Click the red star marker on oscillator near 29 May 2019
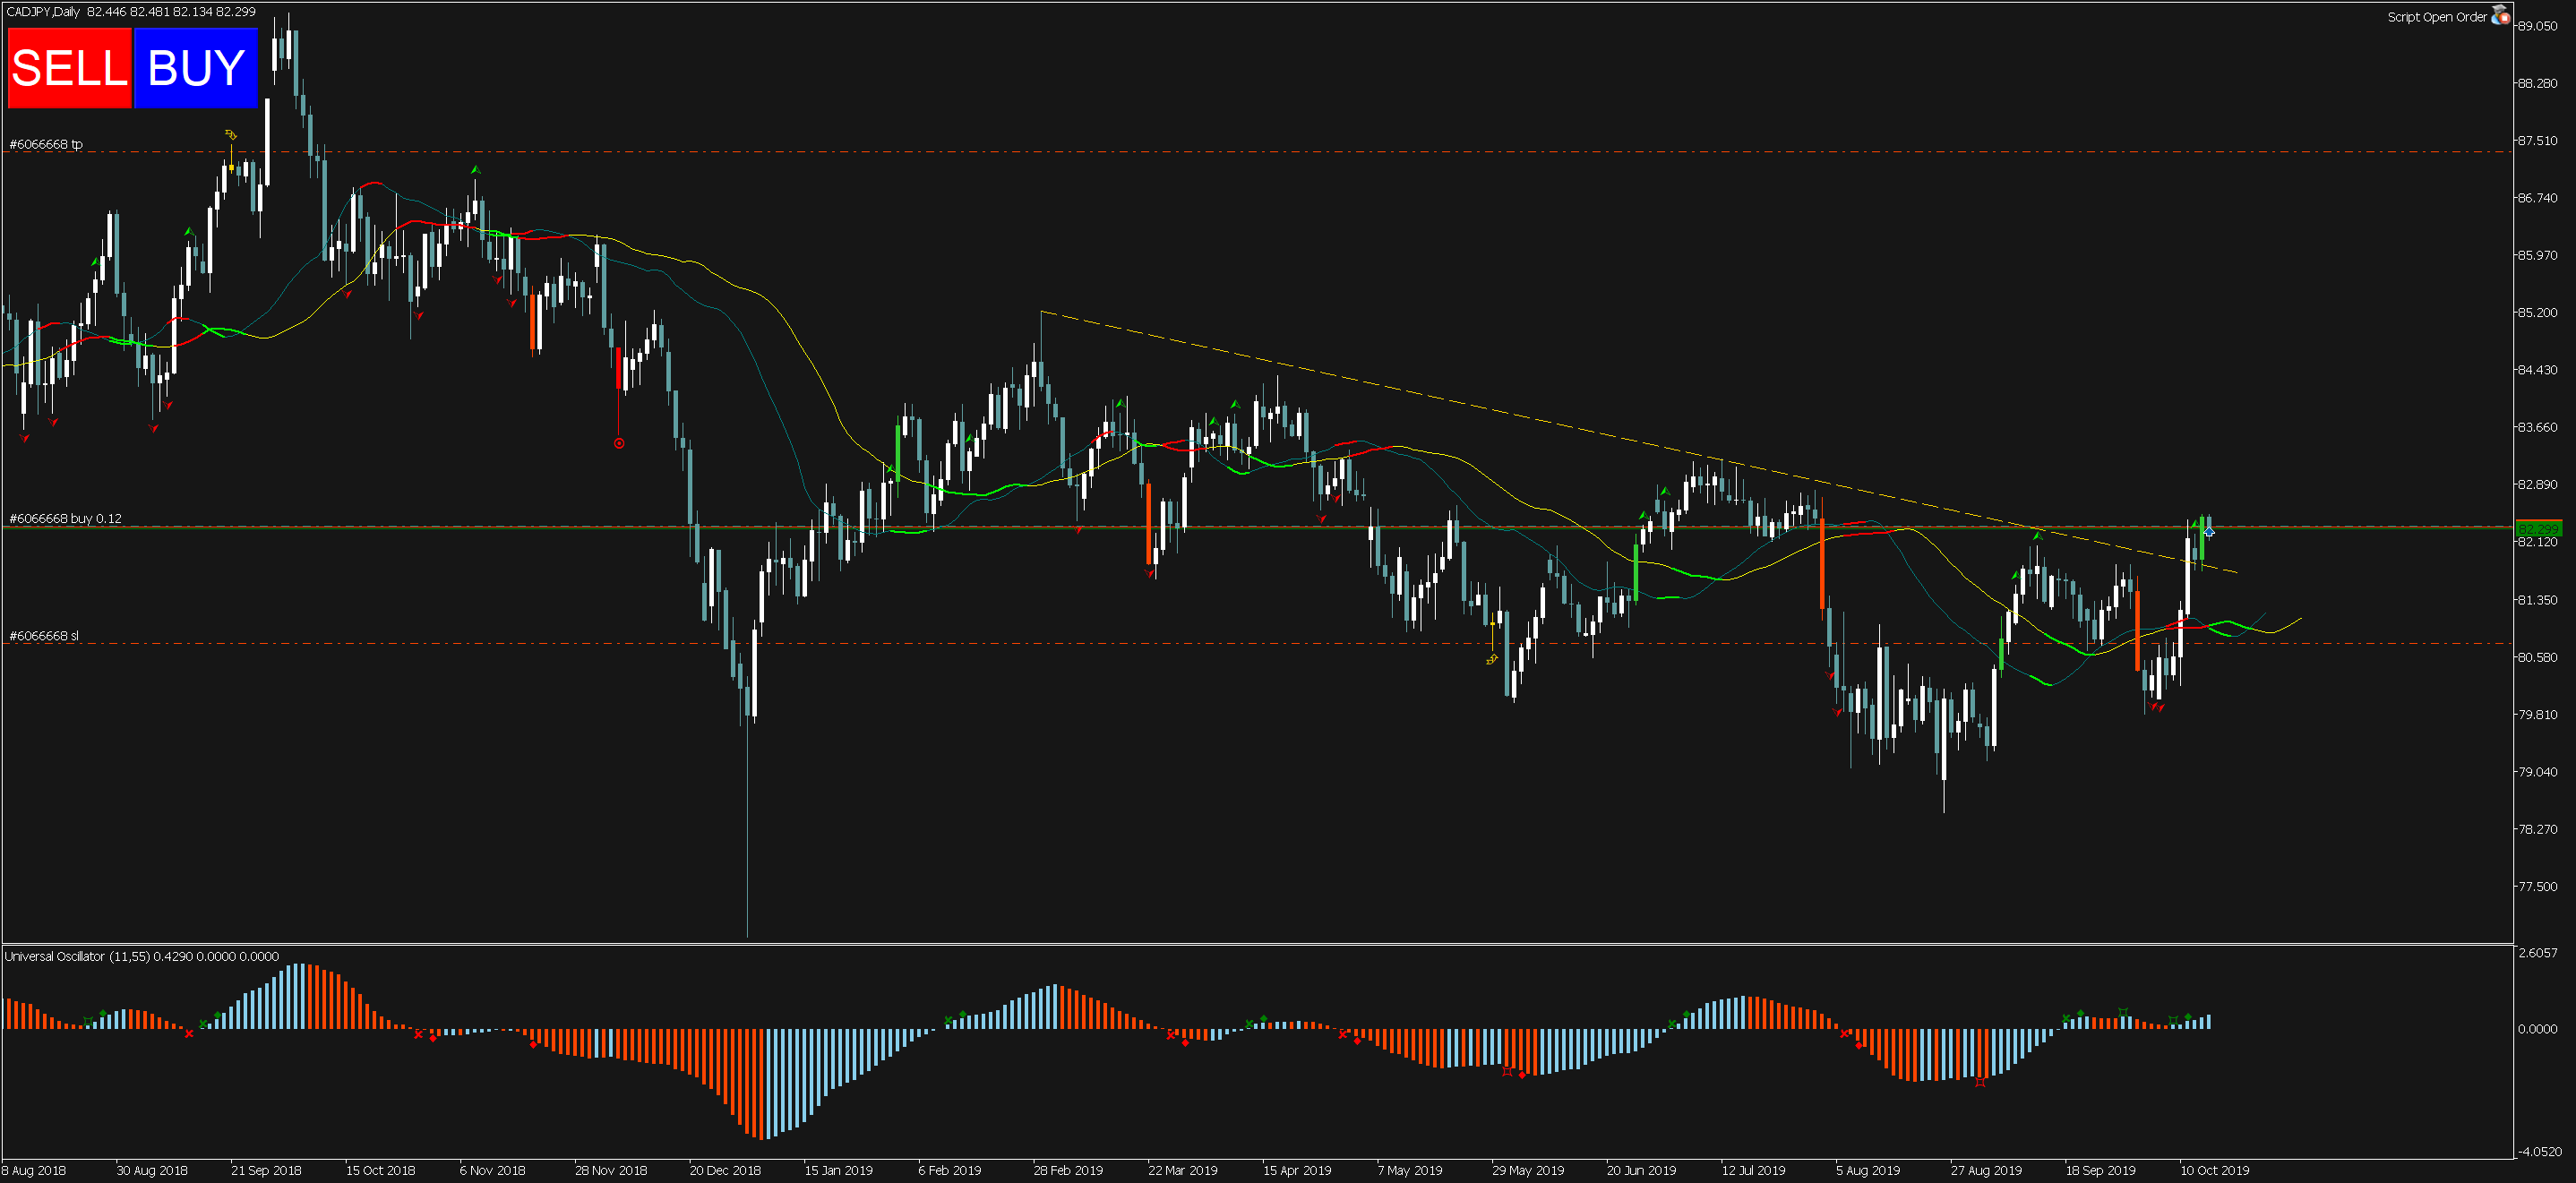This screenshot has width=2576, height=1183. click(x=1507, y=1071)
